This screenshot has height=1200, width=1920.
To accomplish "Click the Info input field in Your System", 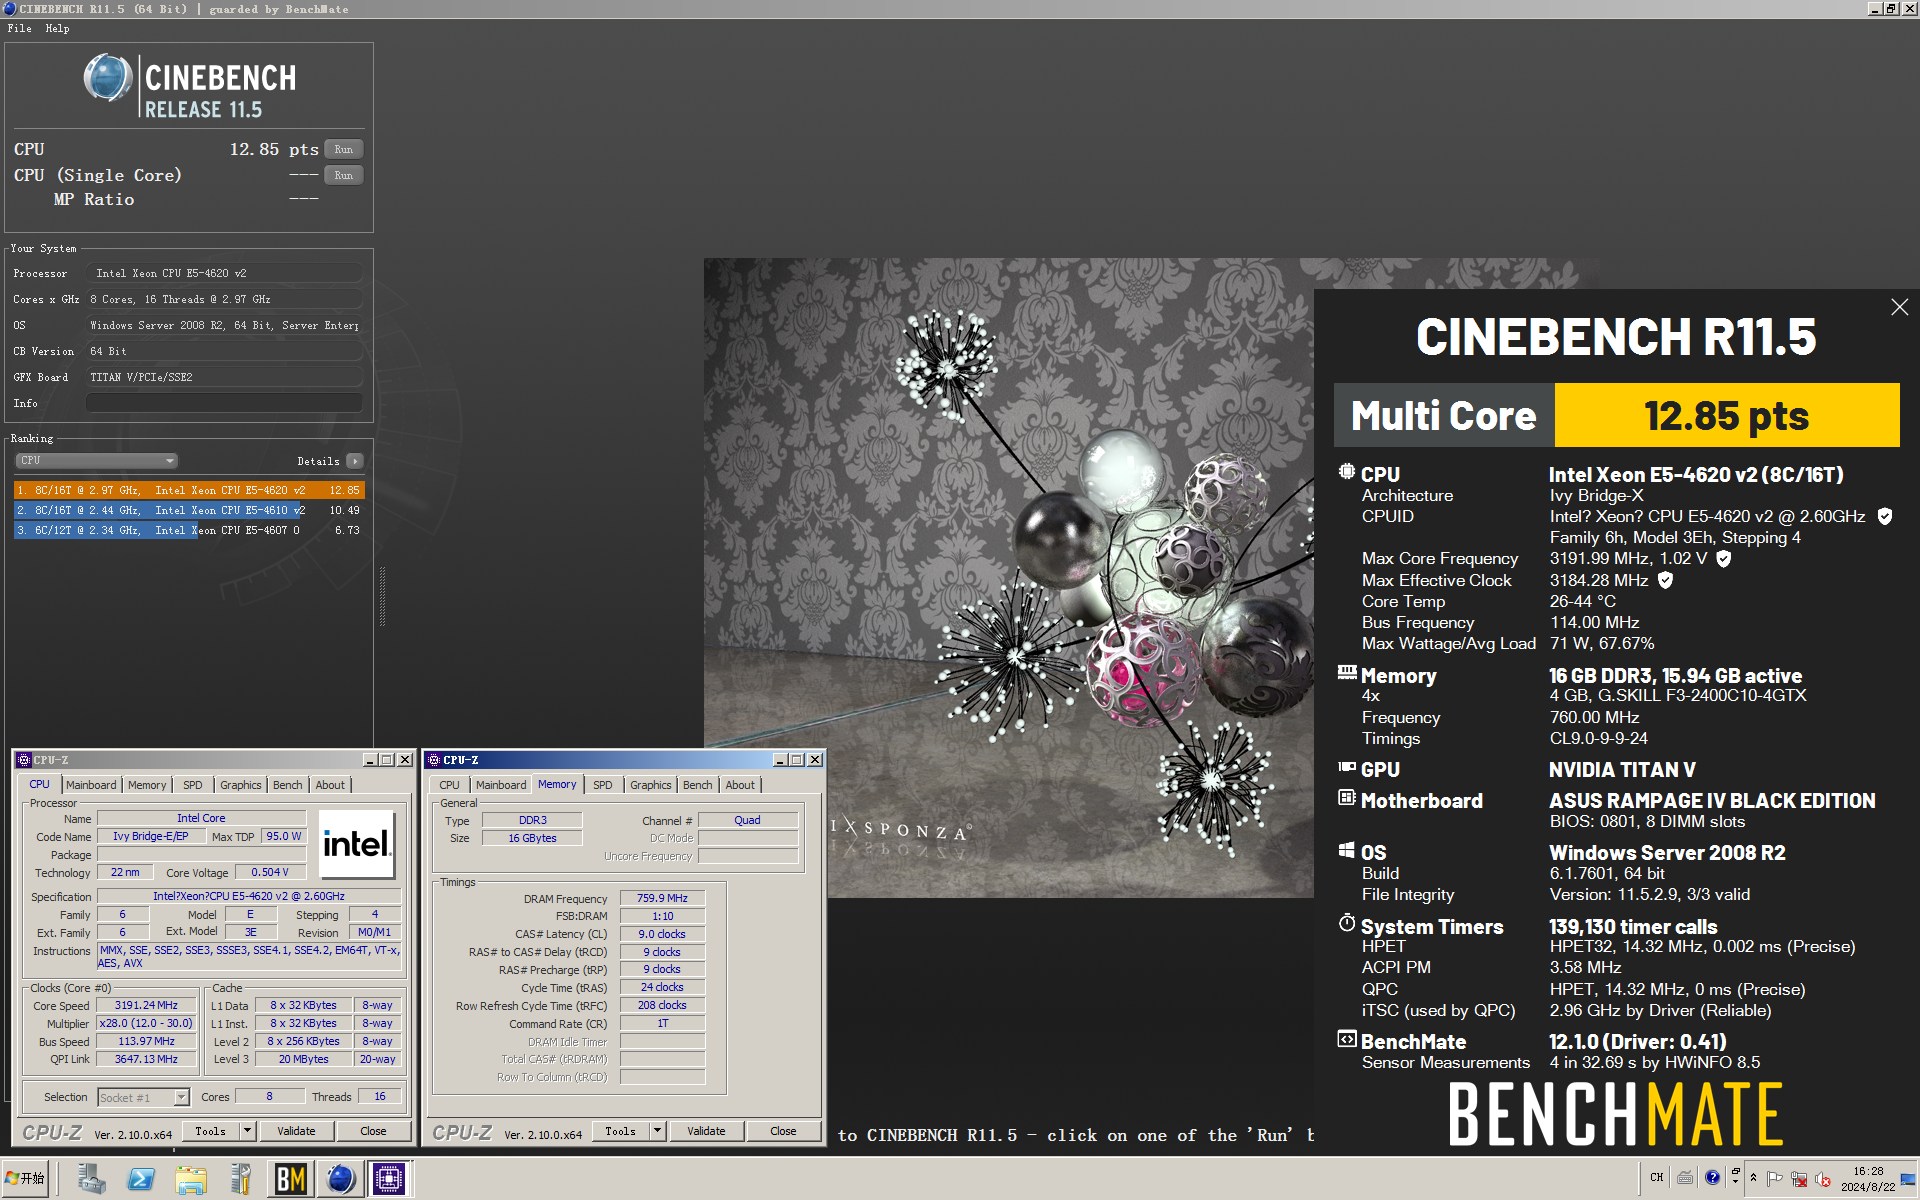I will (x=224, y=403).
